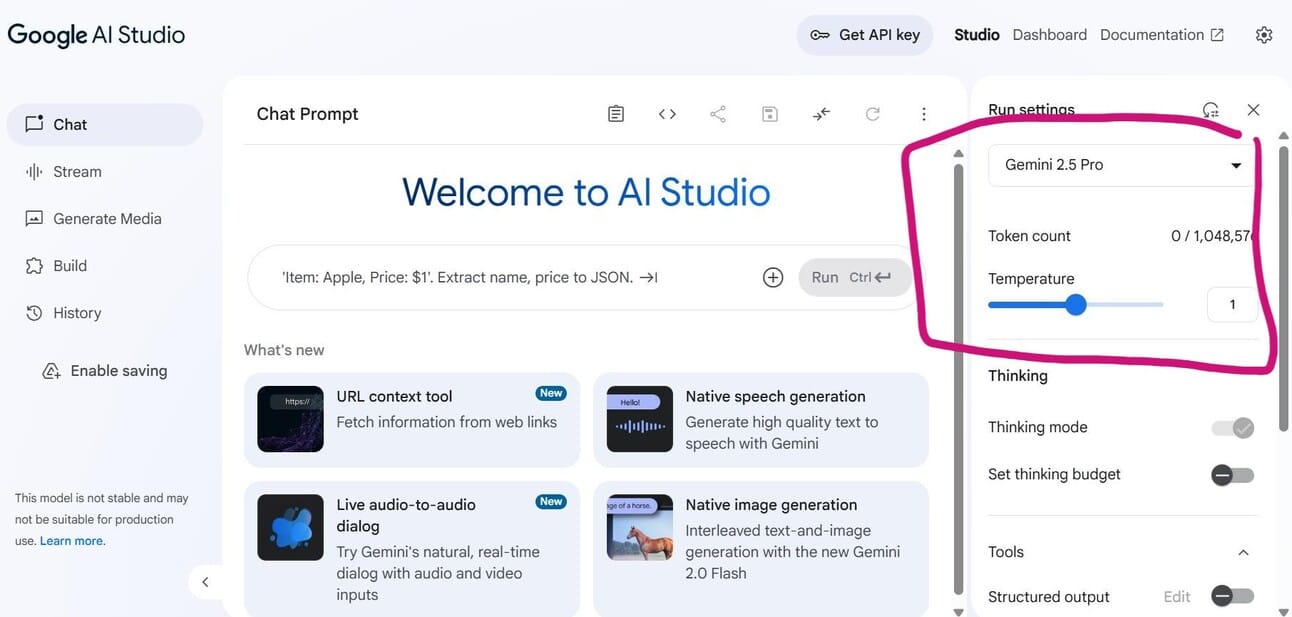
Task: Click the Google AI Studio logo
Action: coord(96,35)
